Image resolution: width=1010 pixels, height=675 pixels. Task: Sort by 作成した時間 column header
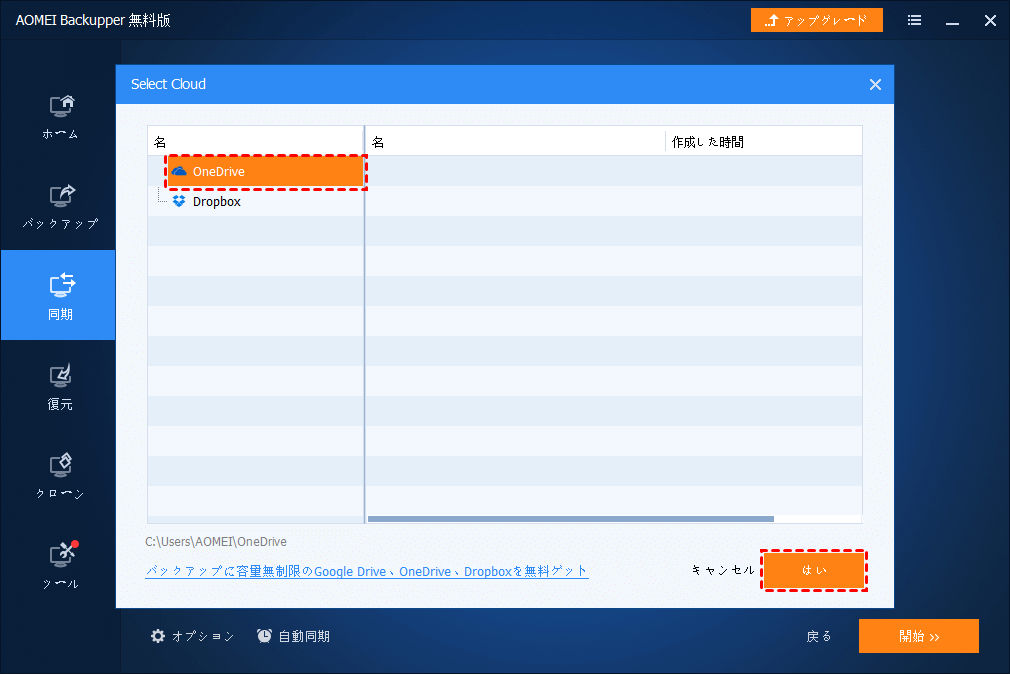click(764, 142)
